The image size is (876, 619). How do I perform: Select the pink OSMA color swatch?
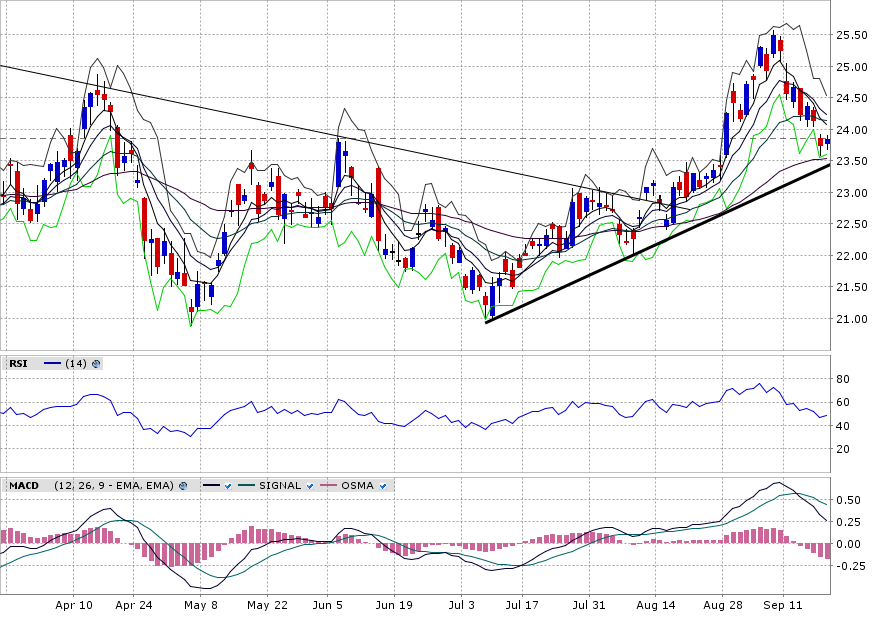pyautogui.click(x=328, y=486)
